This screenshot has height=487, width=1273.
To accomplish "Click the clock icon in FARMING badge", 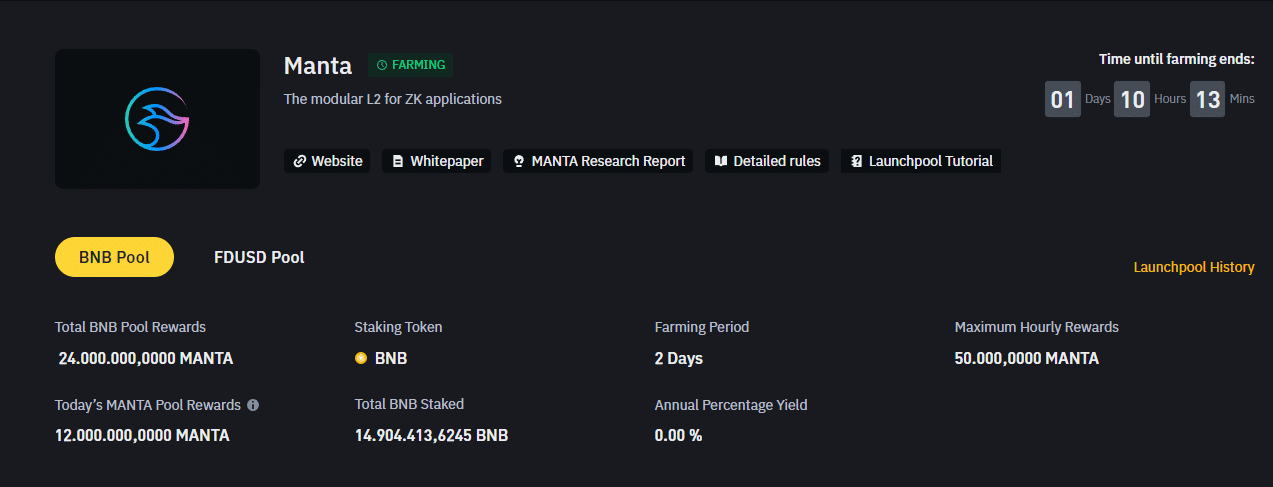I will 382,65.
